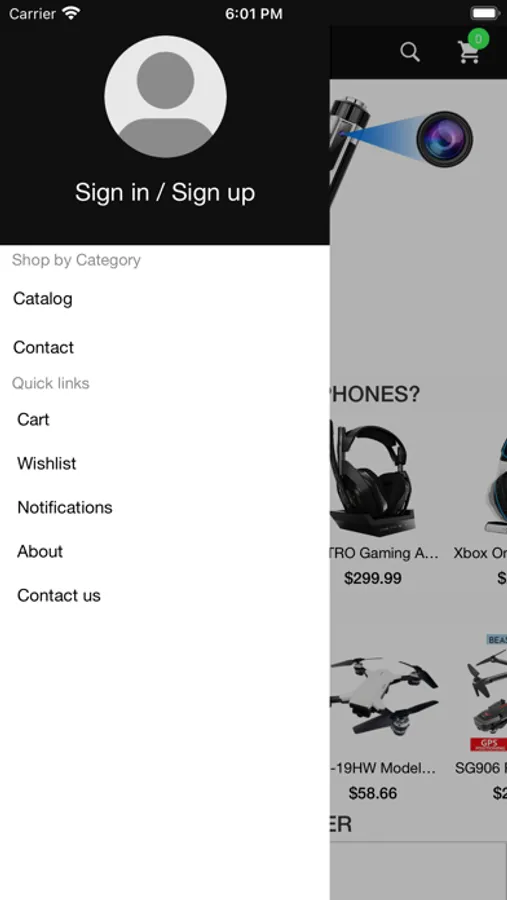Open the Contact category item
507x900 pixels.
(44, 347)
